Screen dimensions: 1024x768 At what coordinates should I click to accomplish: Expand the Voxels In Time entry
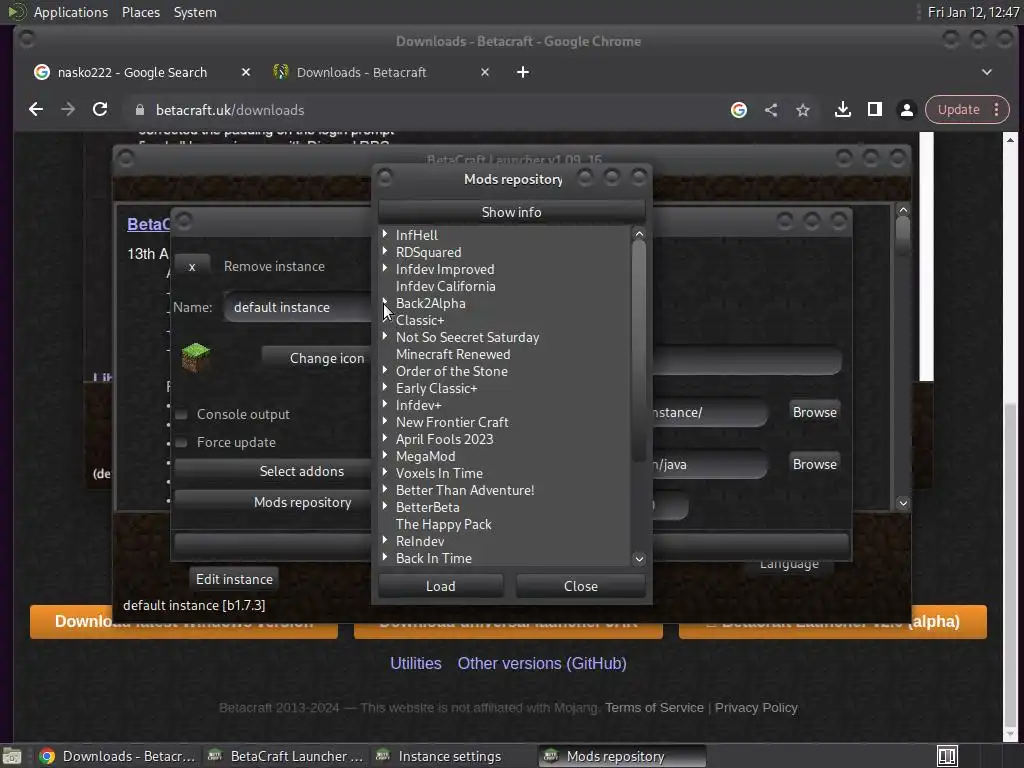pos(385,472)
